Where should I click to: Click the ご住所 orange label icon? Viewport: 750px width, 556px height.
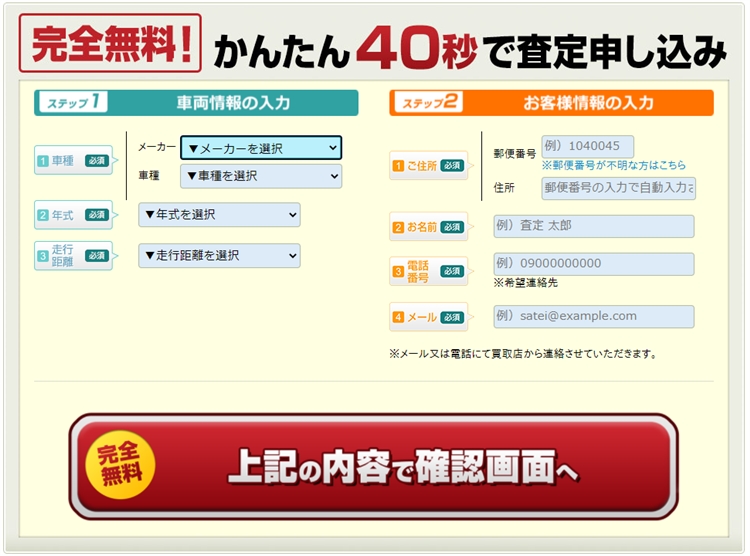coord(428,166)
